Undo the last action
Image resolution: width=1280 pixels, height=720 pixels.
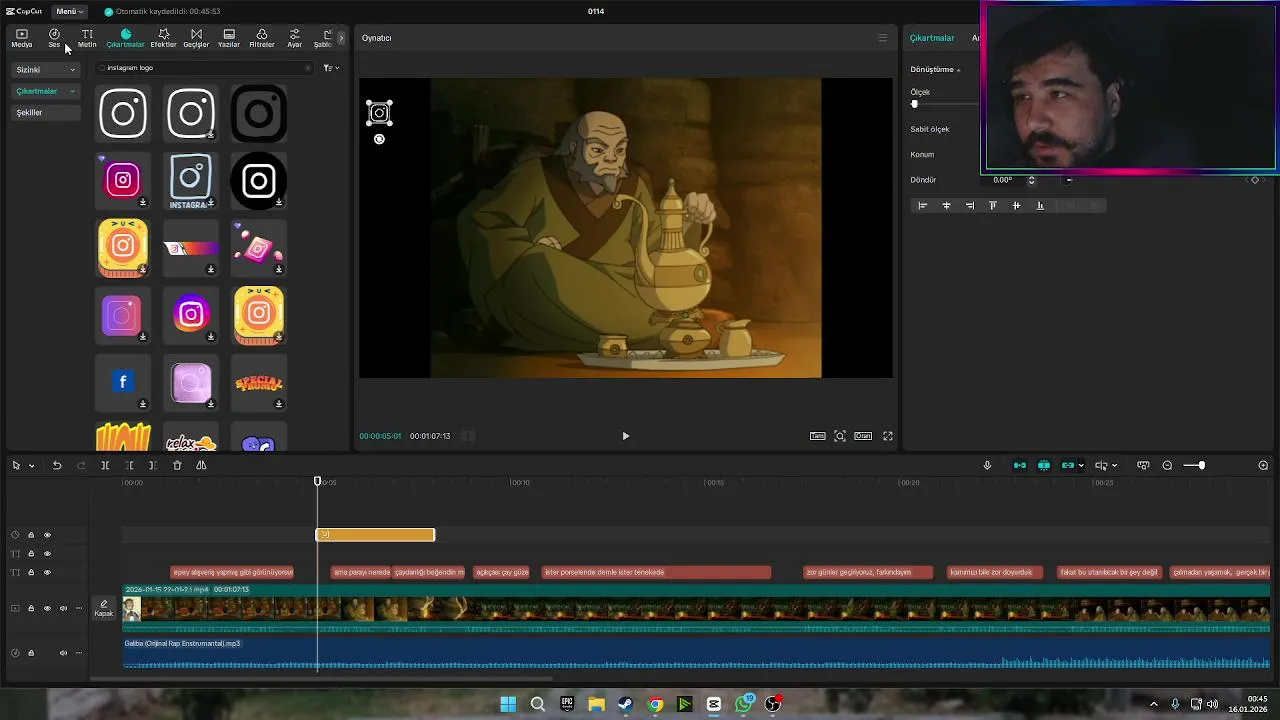pos(57,465)
